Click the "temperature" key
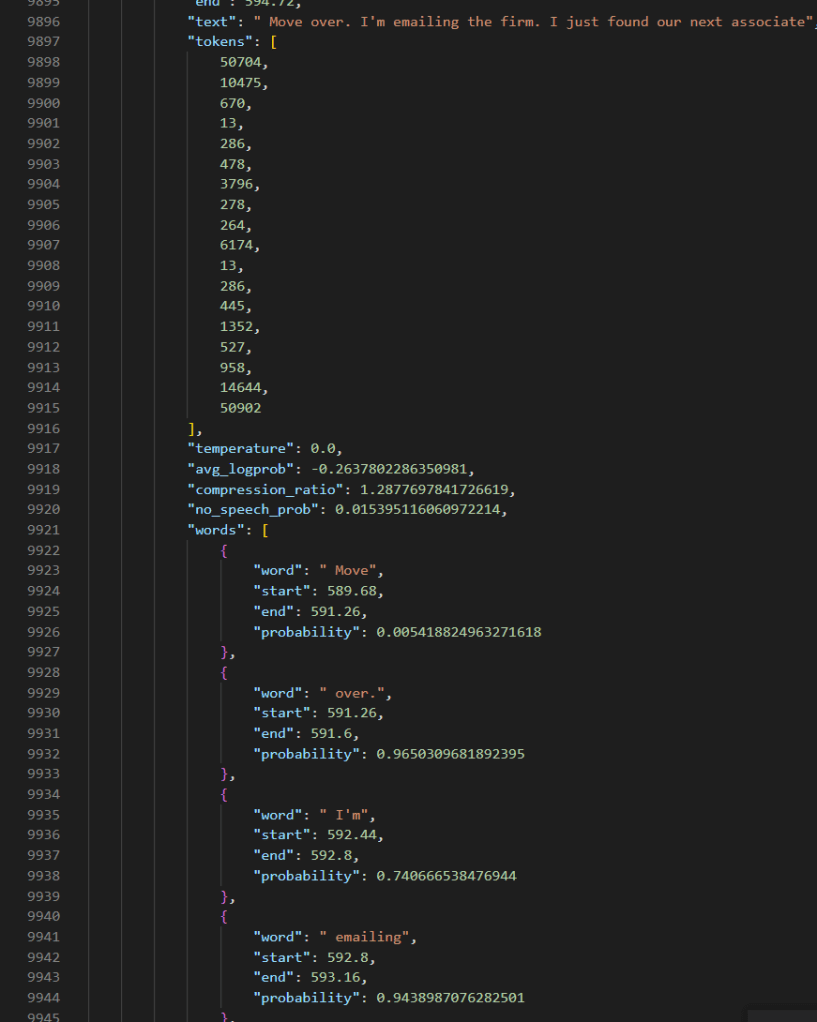 click(236, 449)
